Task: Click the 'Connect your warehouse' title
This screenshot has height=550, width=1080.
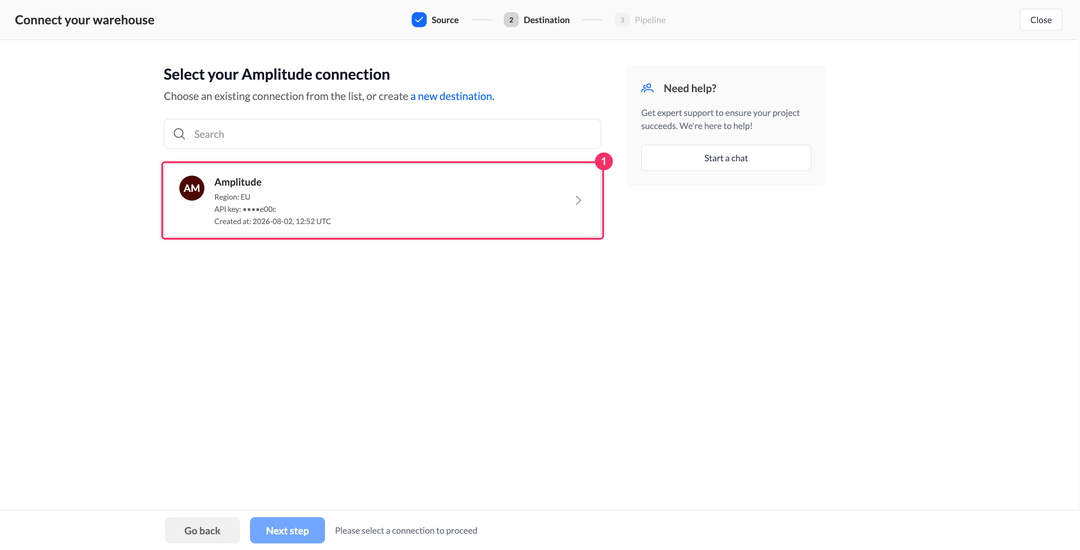Action: 85,20
